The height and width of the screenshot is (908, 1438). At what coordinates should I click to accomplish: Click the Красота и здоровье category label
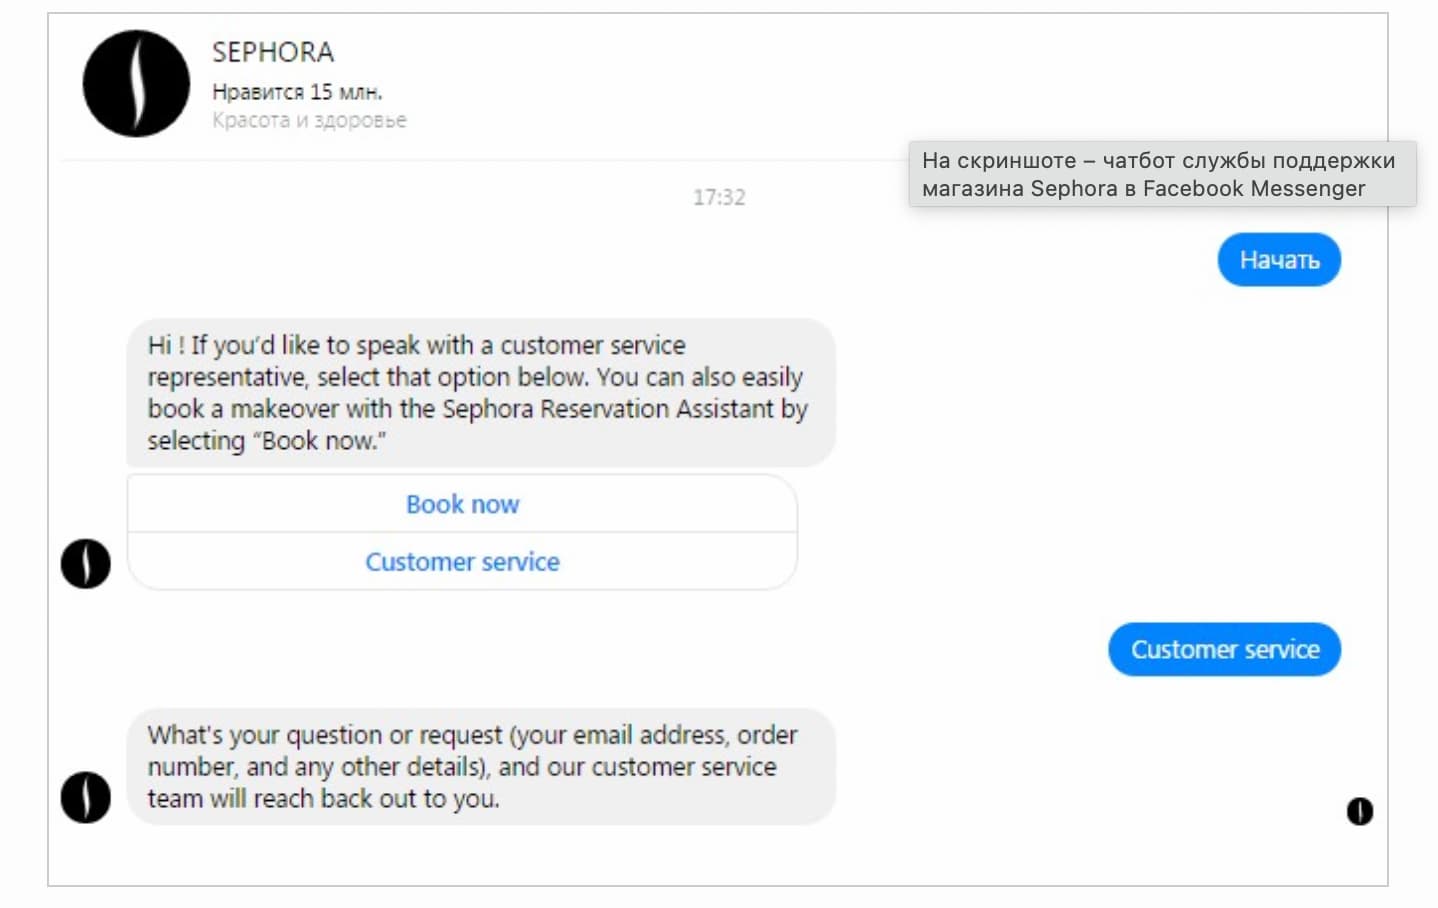click(308, 119)
